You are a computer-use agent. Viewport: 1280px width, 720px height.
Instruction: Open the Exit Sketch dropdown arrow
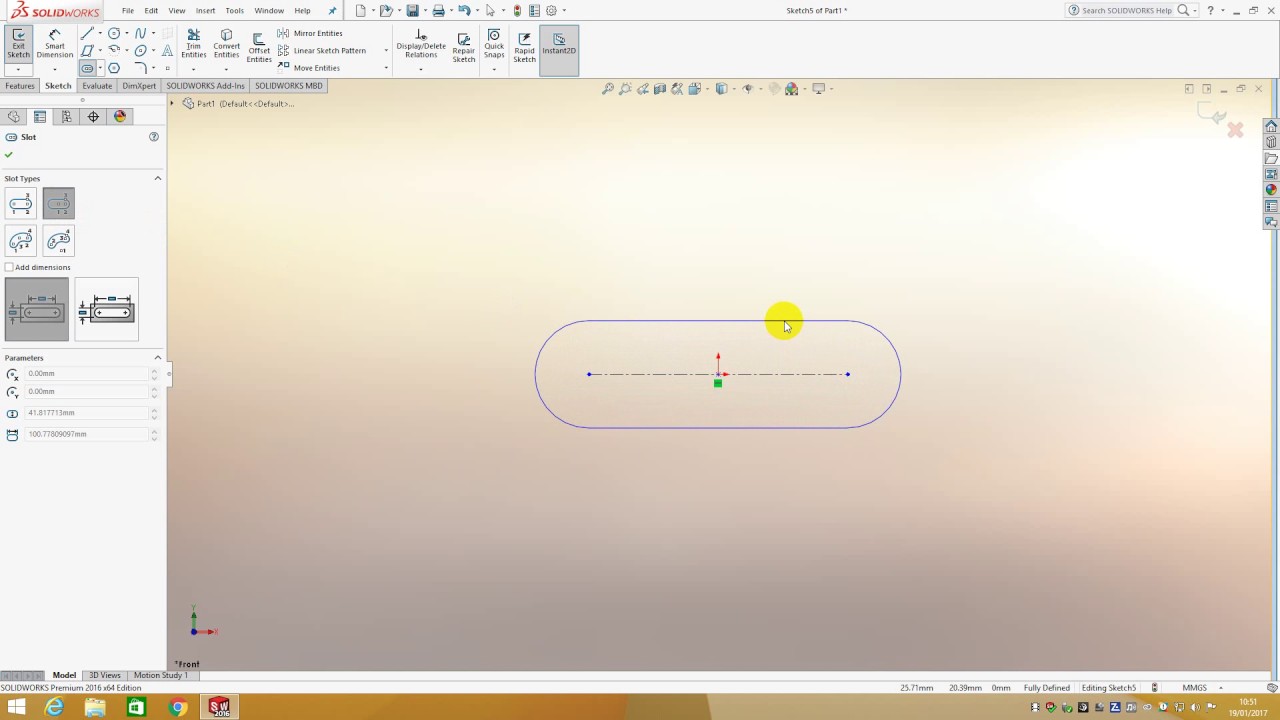point(18,69)
